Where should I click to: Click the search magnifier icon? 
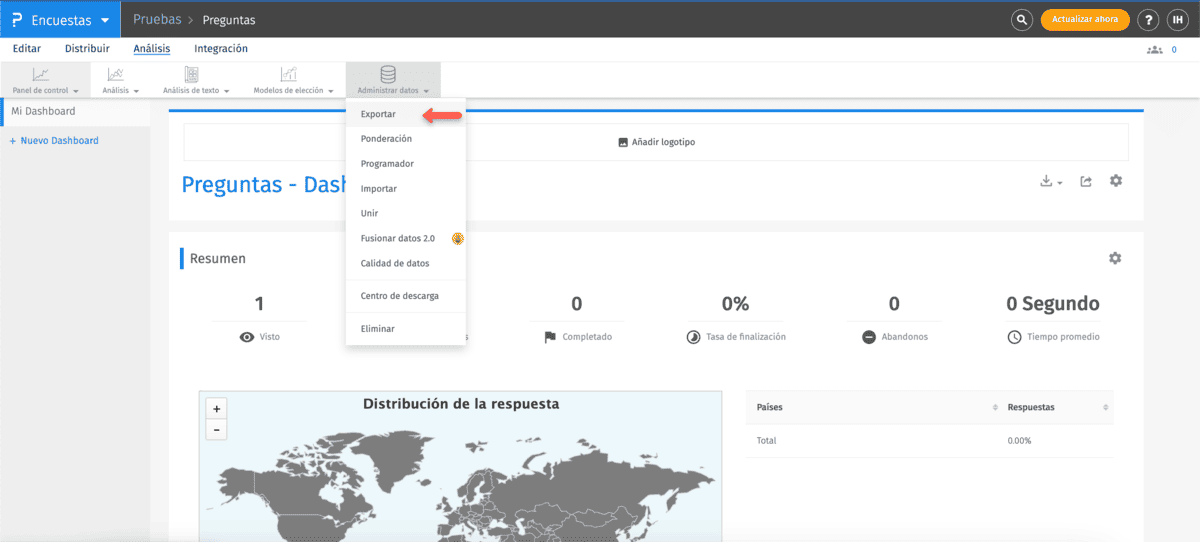[1021, 20]
